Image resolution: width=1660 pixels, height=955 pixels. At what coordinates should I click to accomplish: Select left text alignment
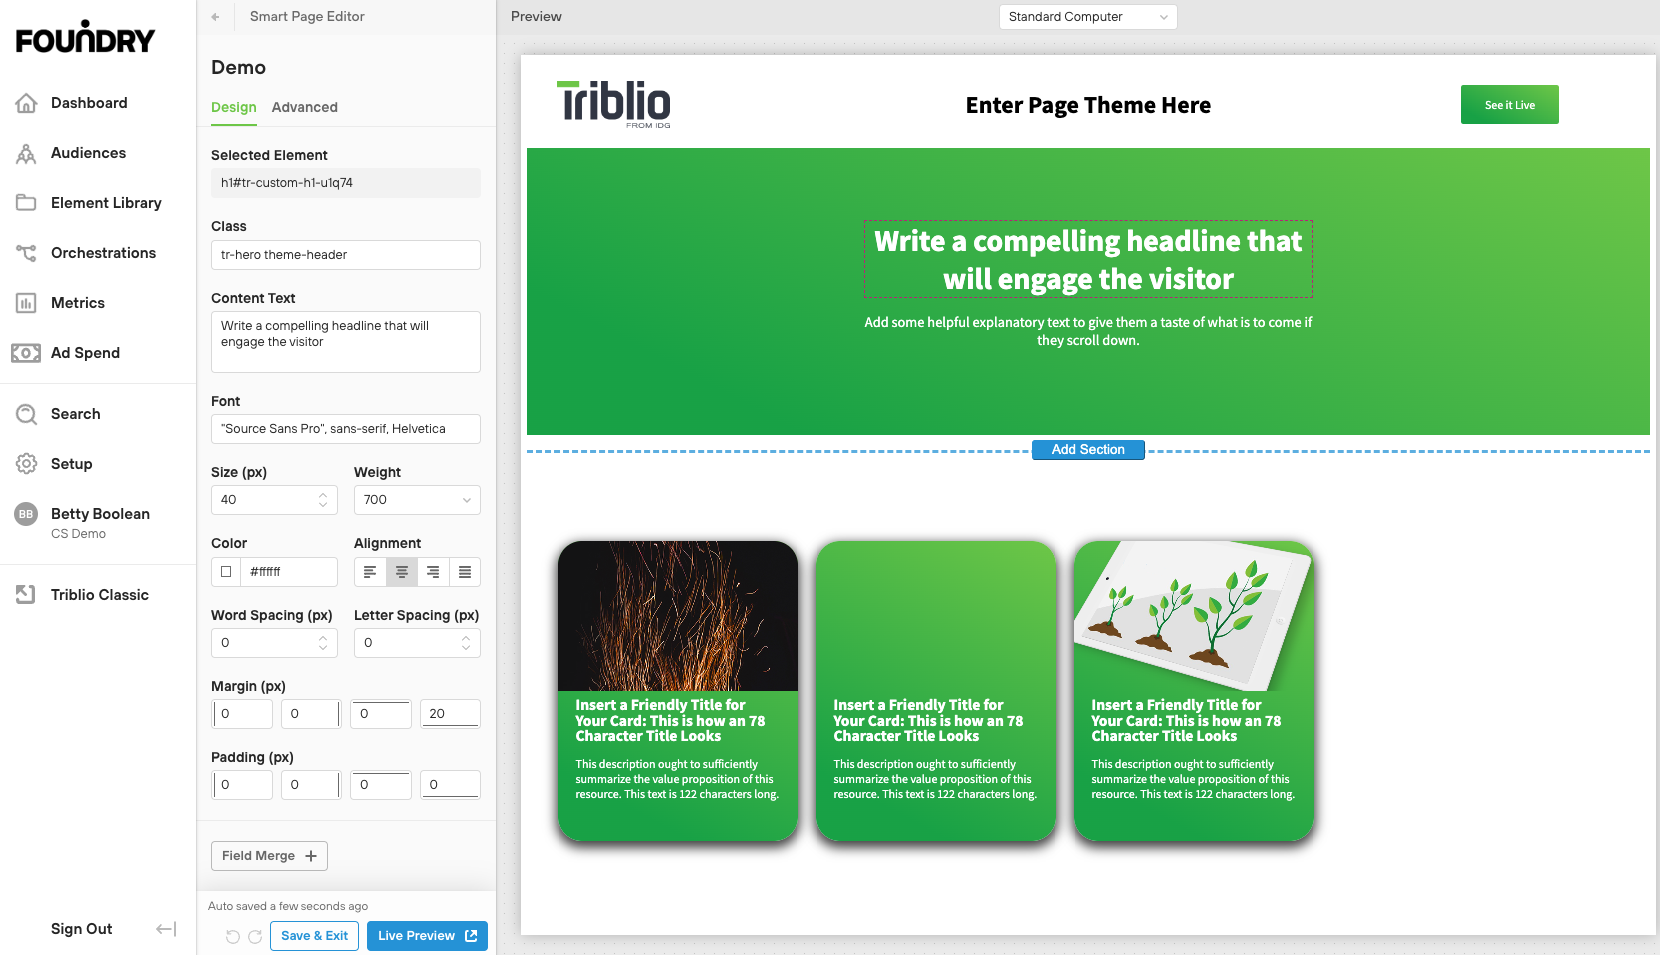(370, 571)
